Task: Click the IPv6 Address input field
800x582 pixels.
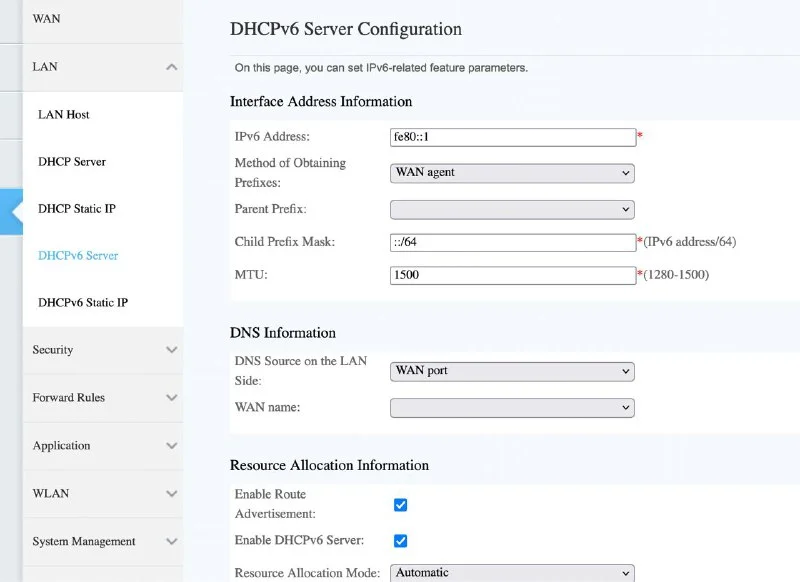Action: pos(512,137)
